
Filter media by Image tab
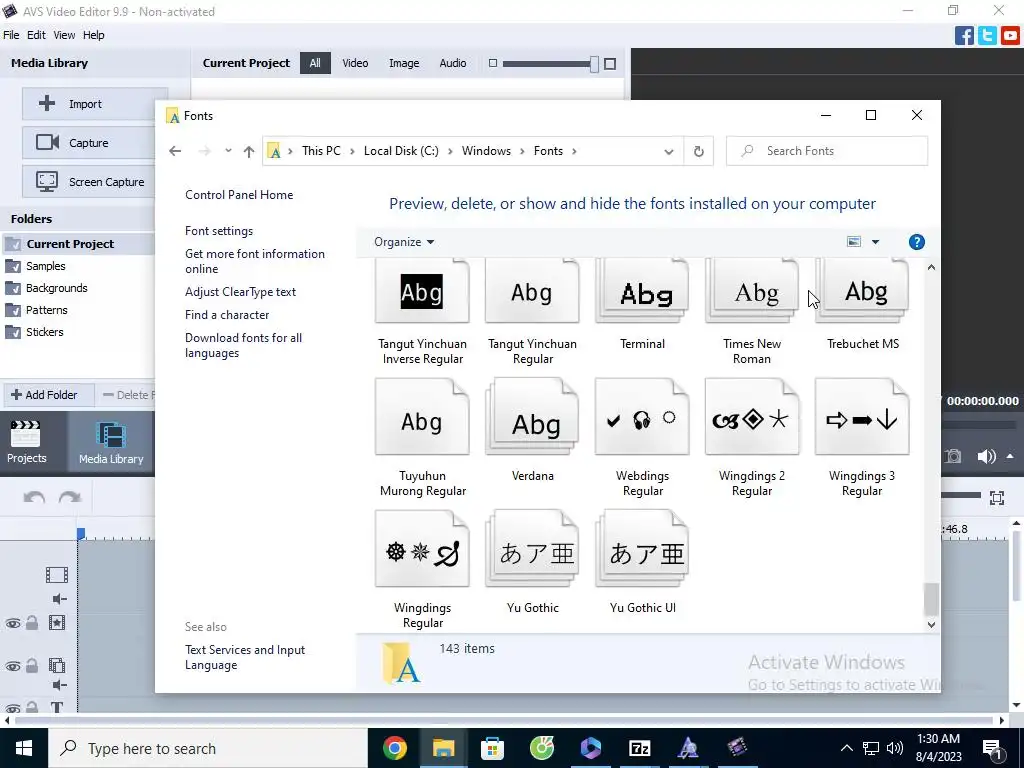click(404, 63)
